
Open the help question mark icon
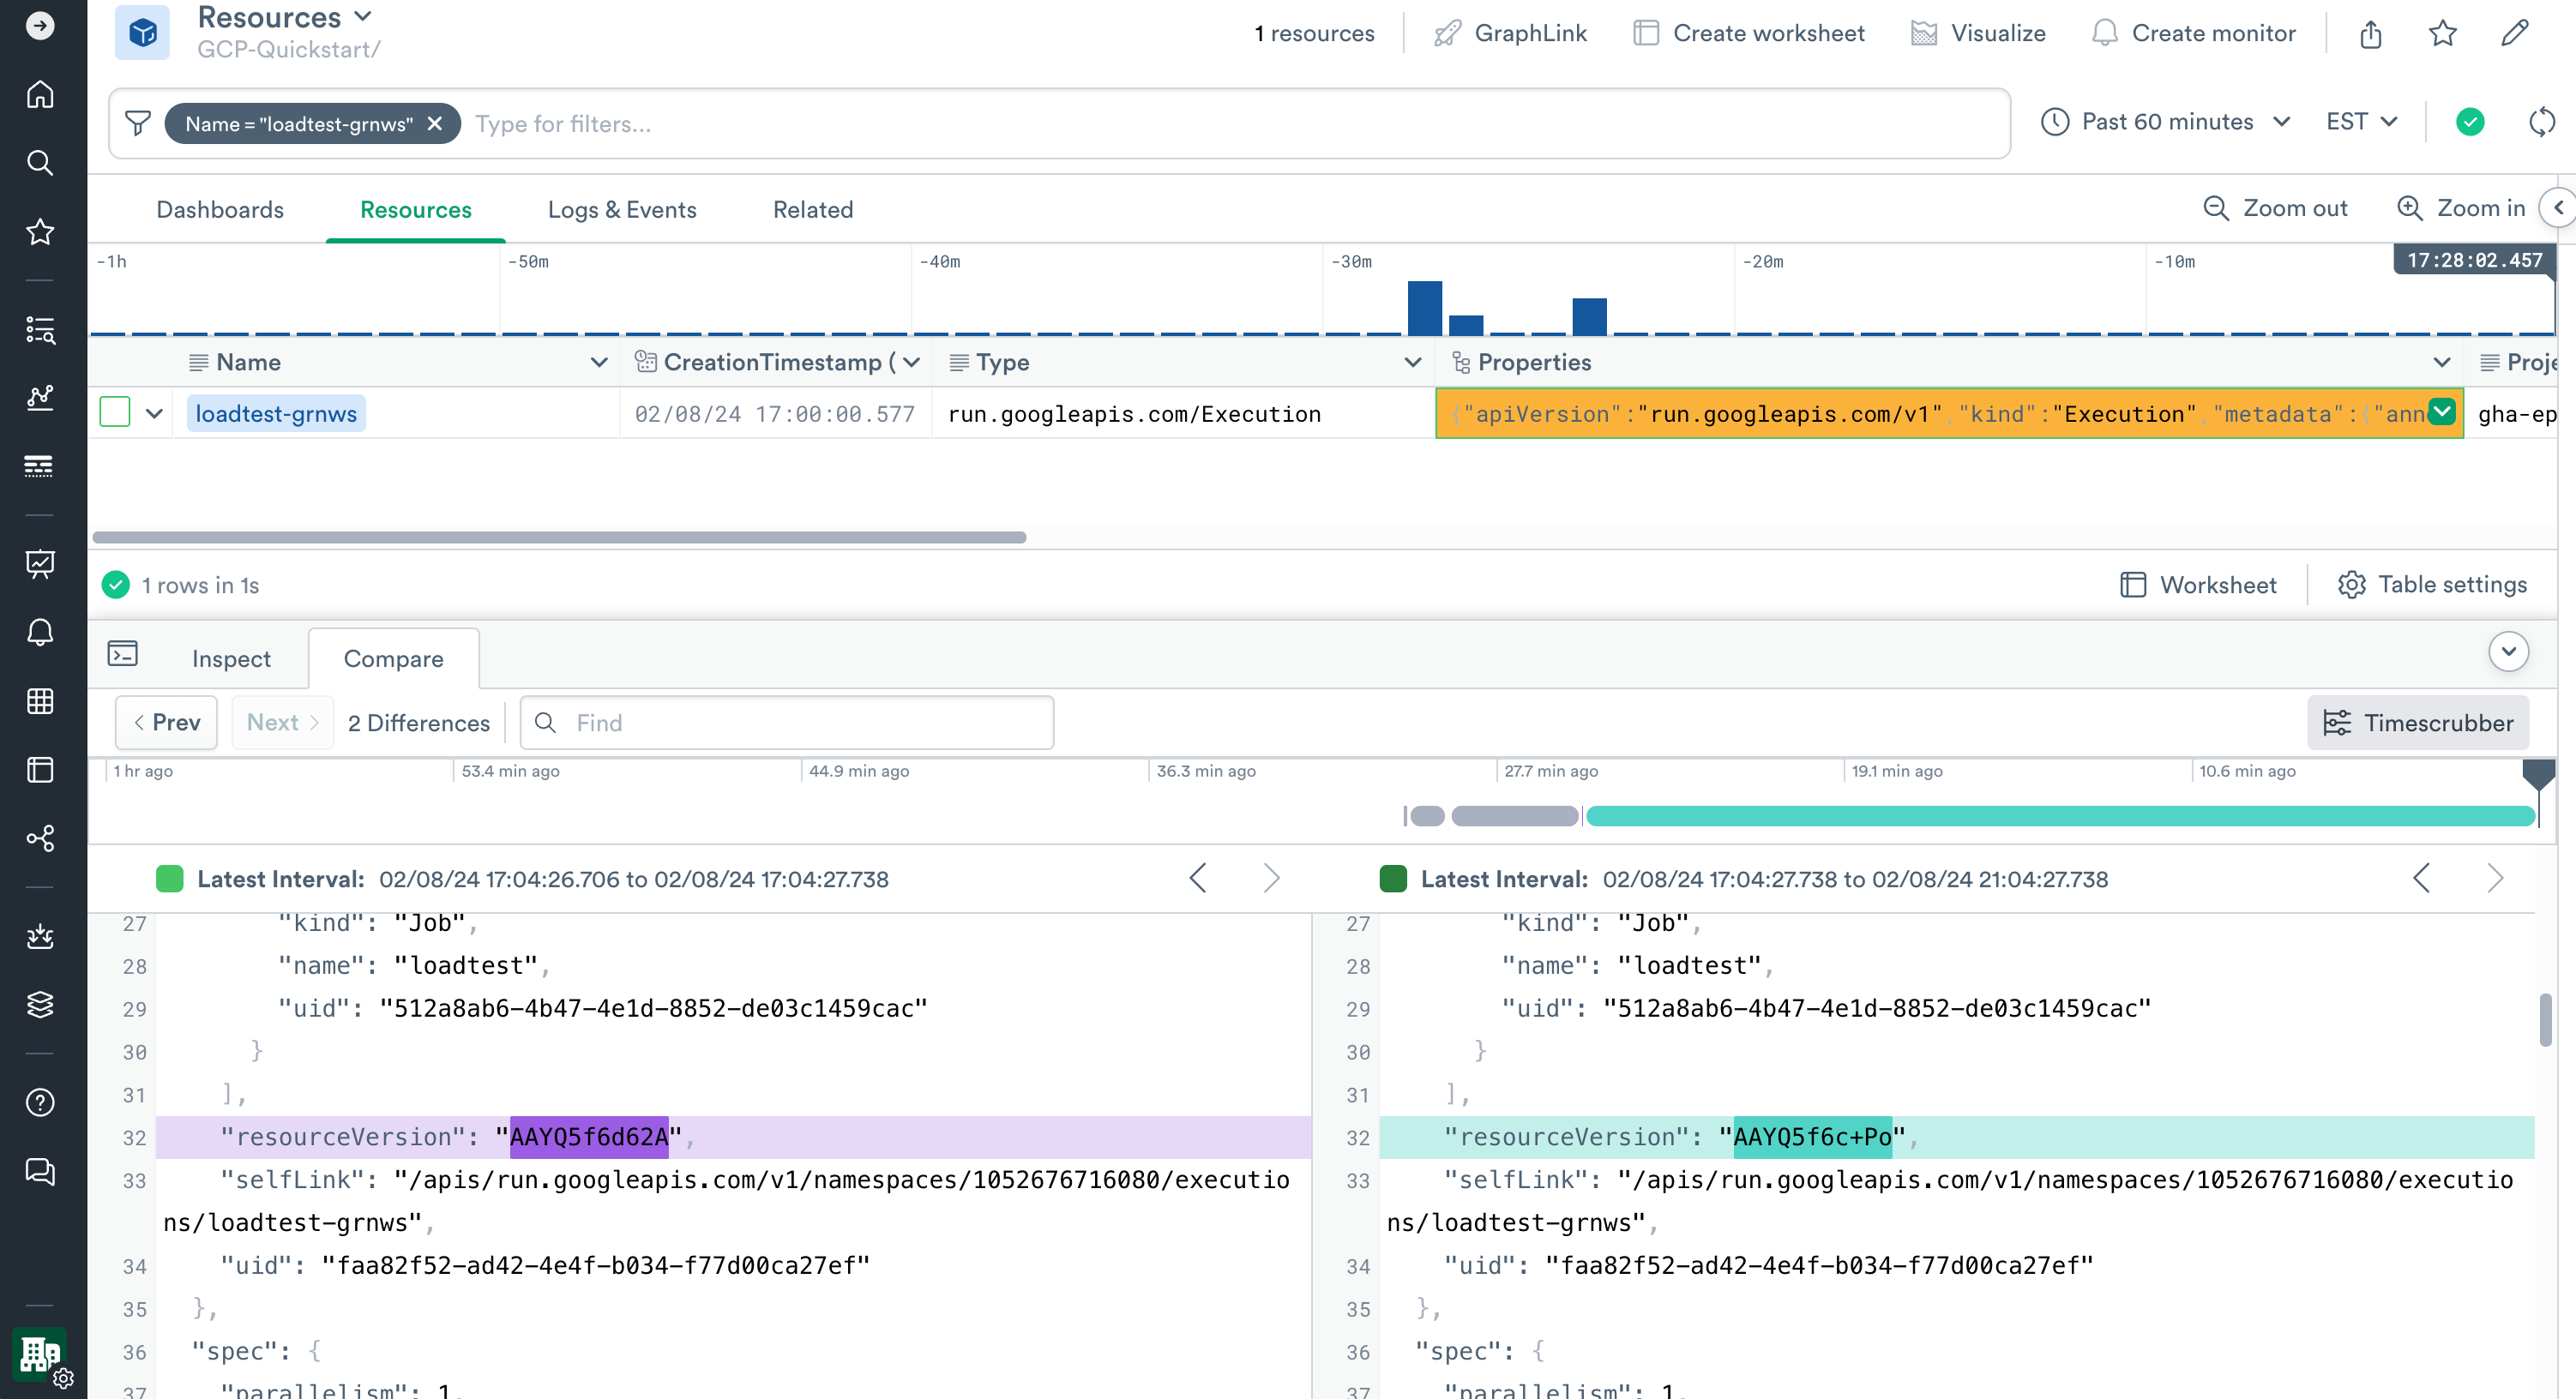40,1102
